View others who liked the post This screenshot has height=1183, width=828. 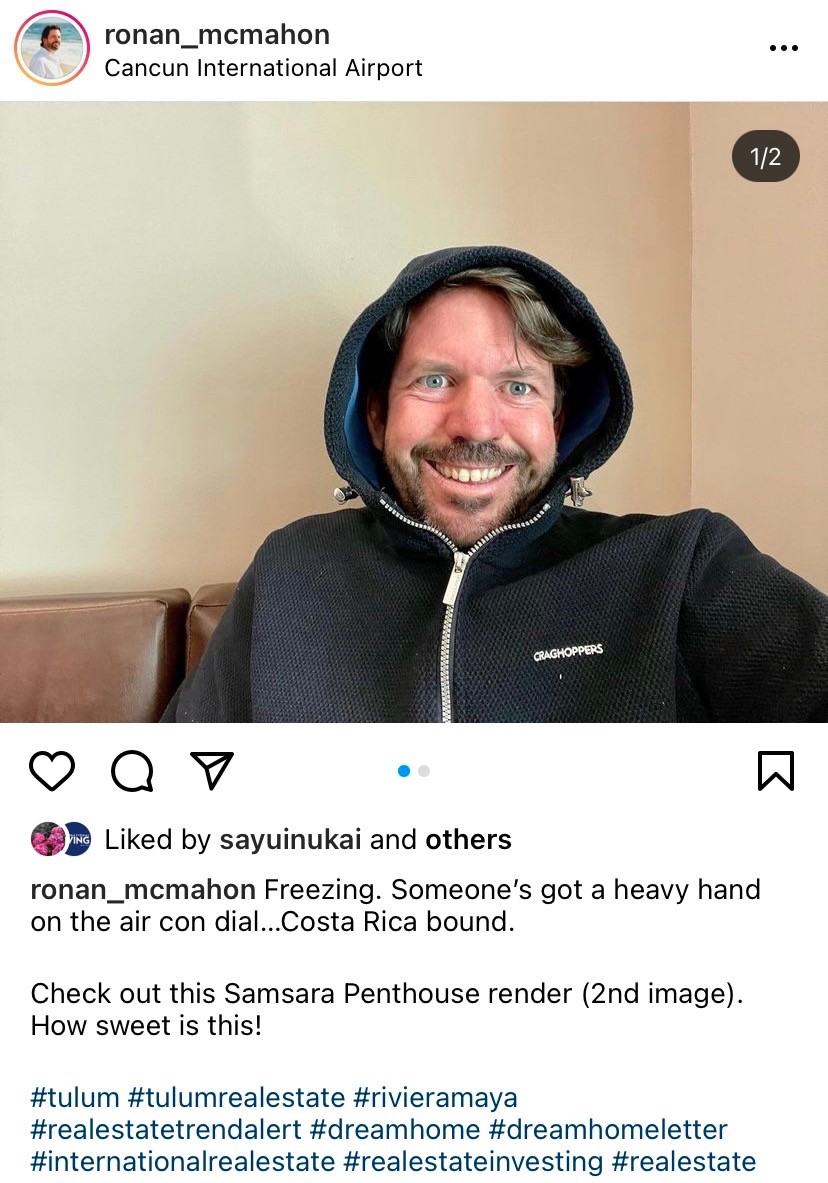(468, 840)
